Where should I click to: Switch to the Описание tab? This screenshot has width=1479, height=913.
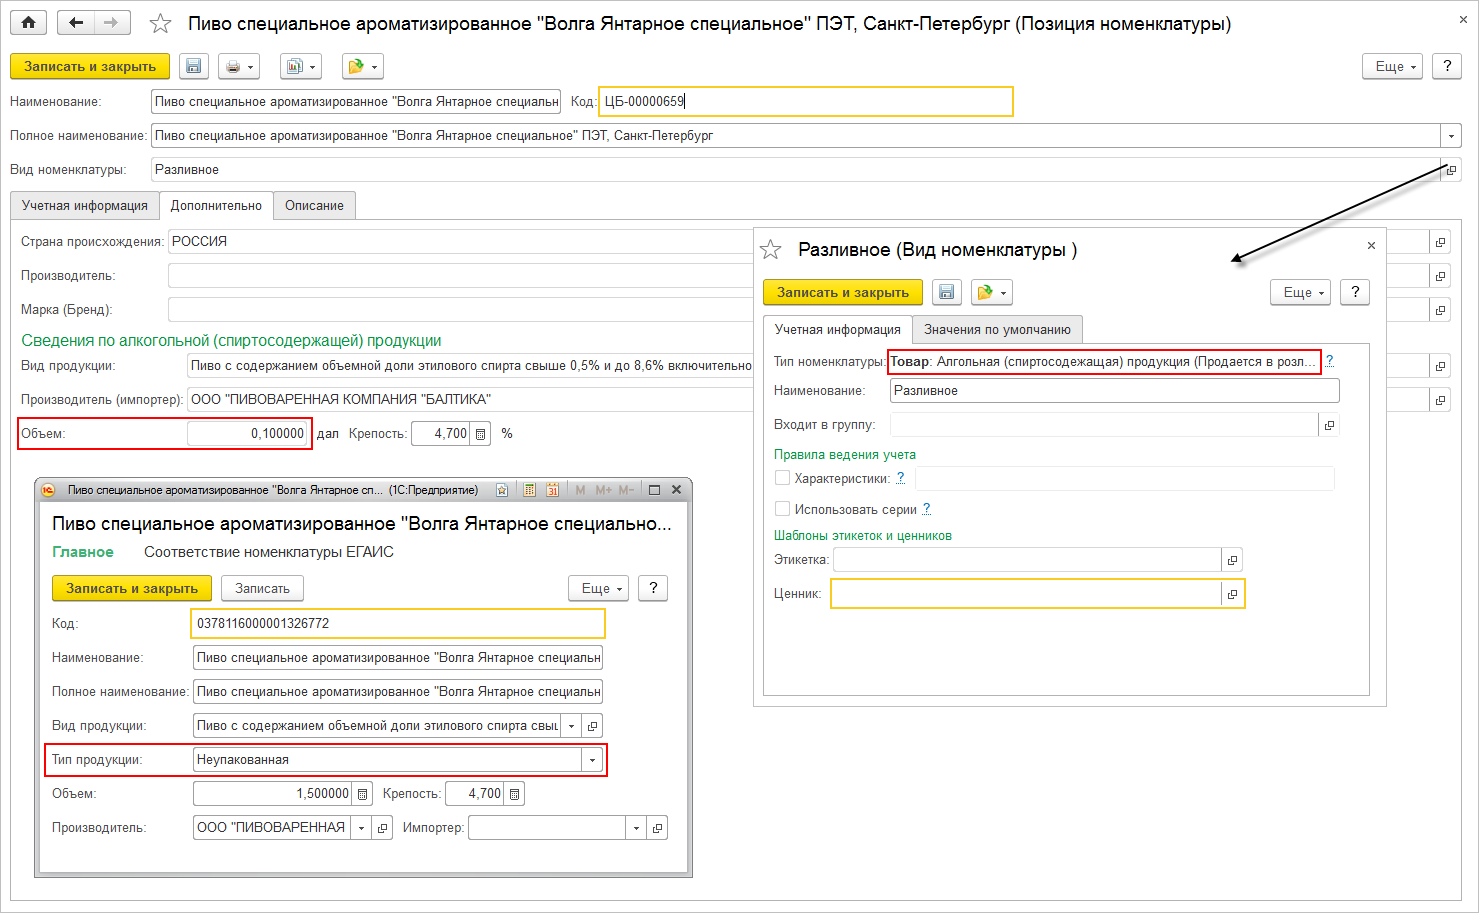tap(314, 206)
